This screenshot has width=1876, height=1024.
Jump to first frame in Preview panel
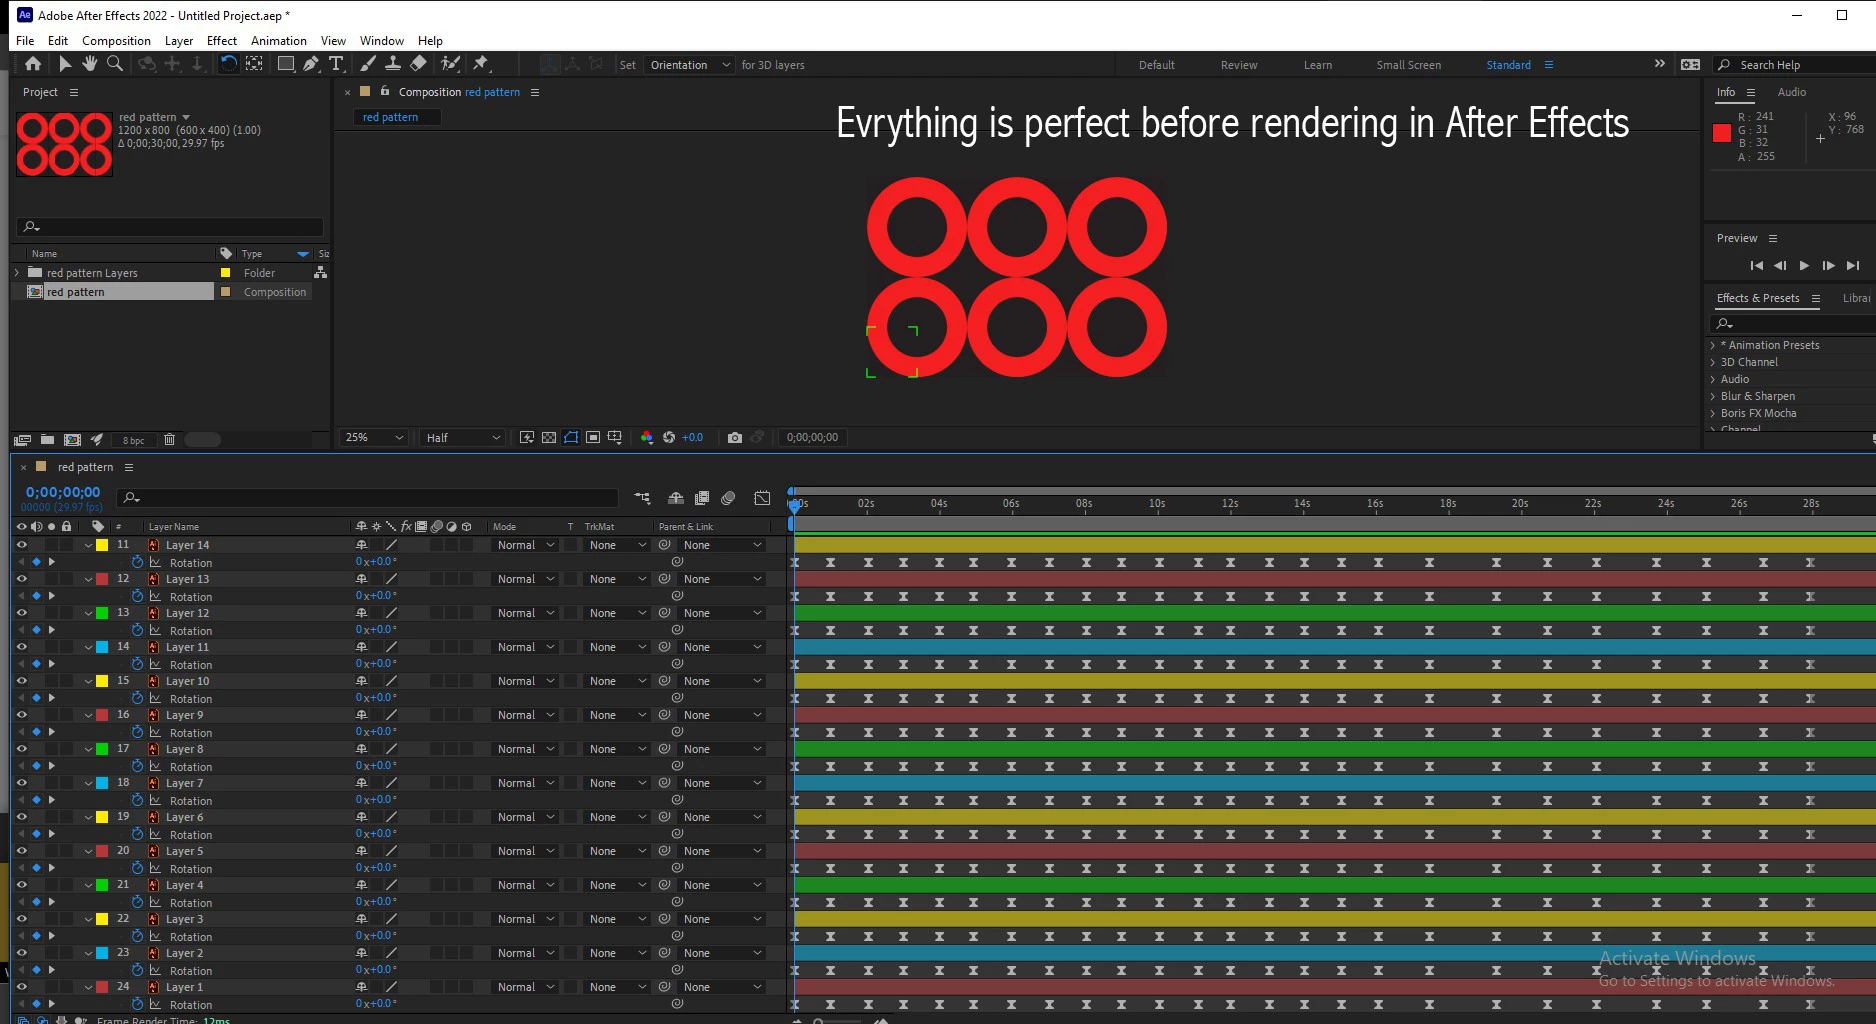point(1756,266)
